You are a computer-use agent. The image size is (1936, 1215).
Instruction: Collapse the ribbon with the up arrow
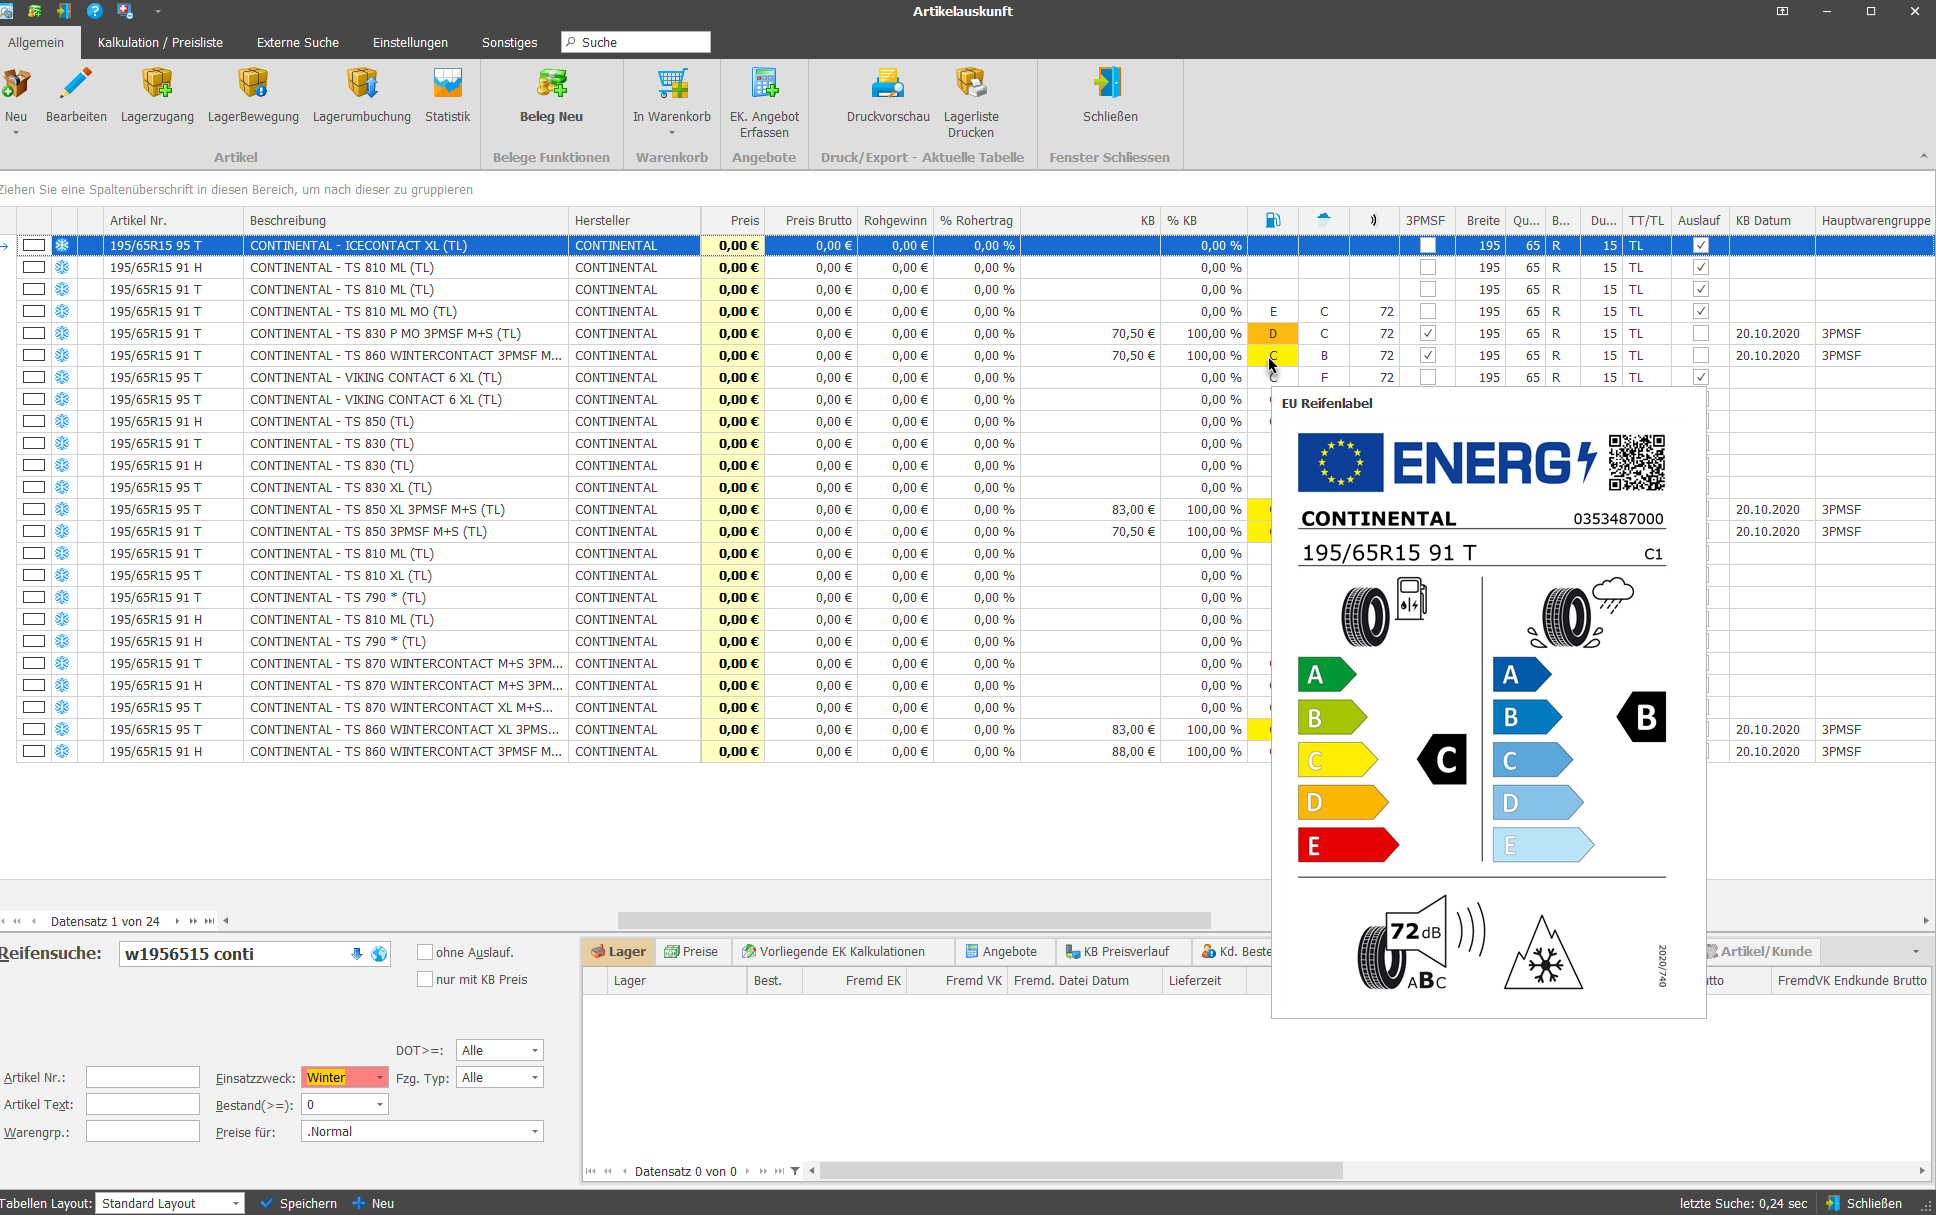coord(1924,156)
